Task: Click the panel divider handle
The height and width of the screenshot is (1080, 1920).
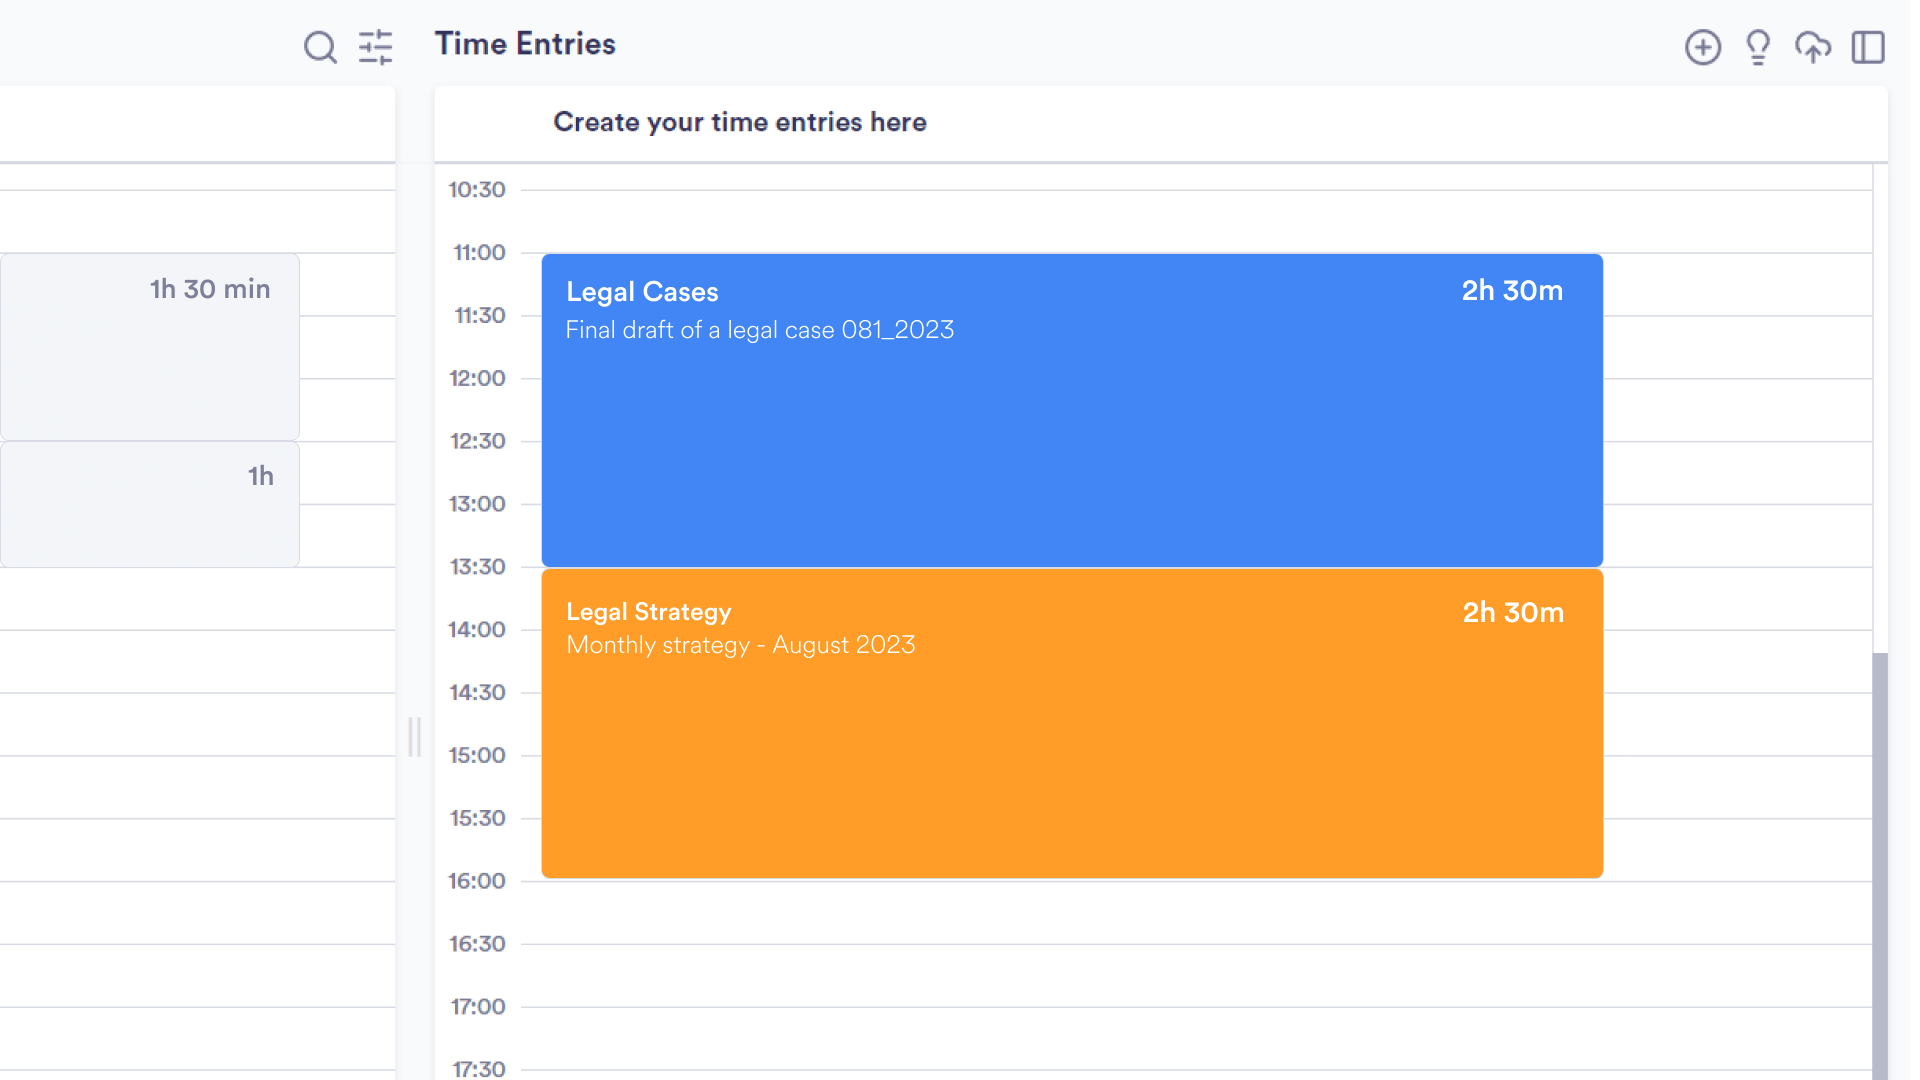Action: [x=415, y=737]
